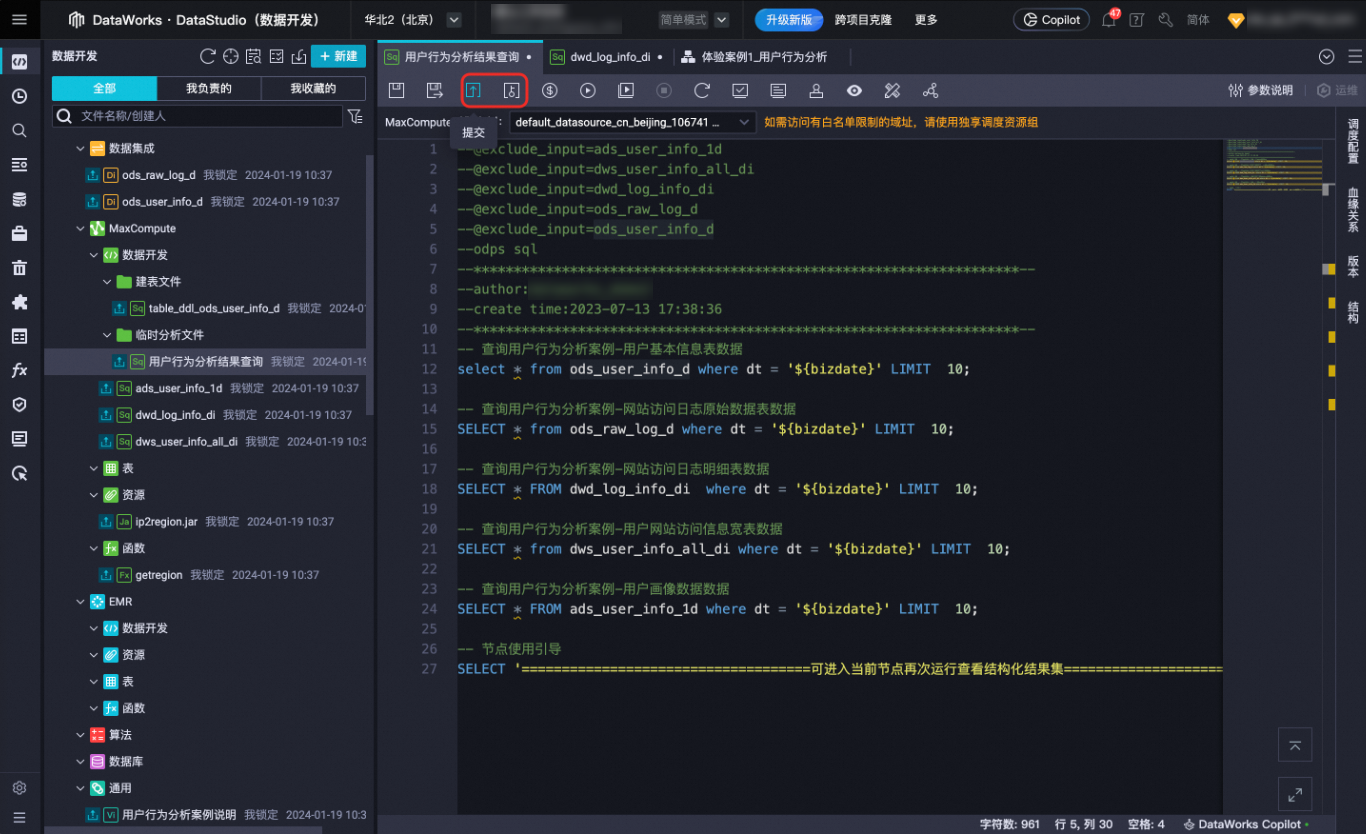Click the briefcase sidebar icon

click(19, 233)
